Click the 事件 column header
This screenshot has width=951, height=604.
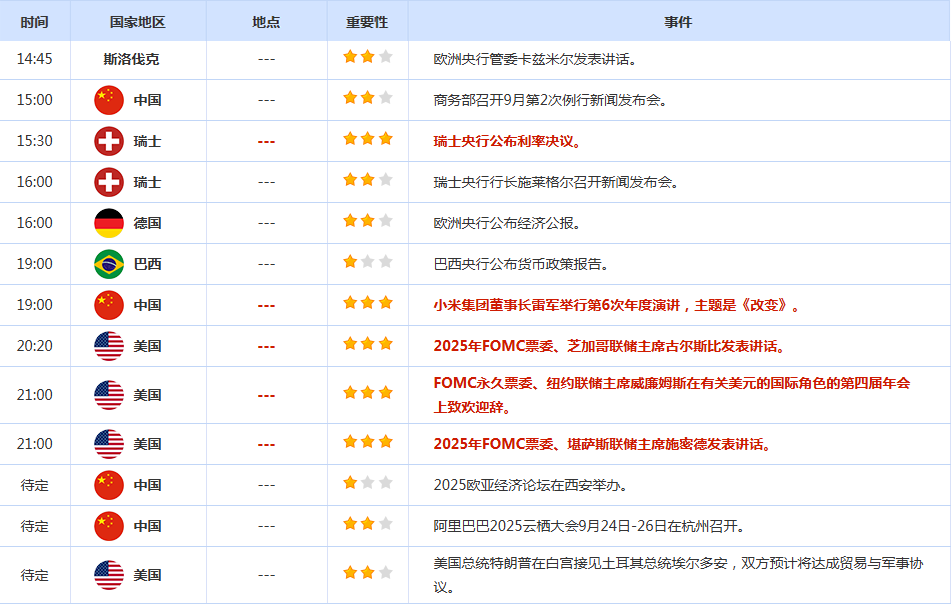coord(678,22)
